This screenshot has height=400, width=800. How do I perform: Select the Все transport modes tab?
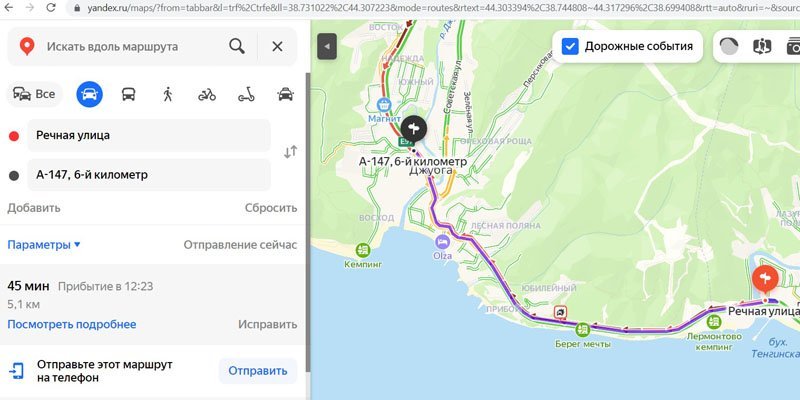(x=34, y=94)
